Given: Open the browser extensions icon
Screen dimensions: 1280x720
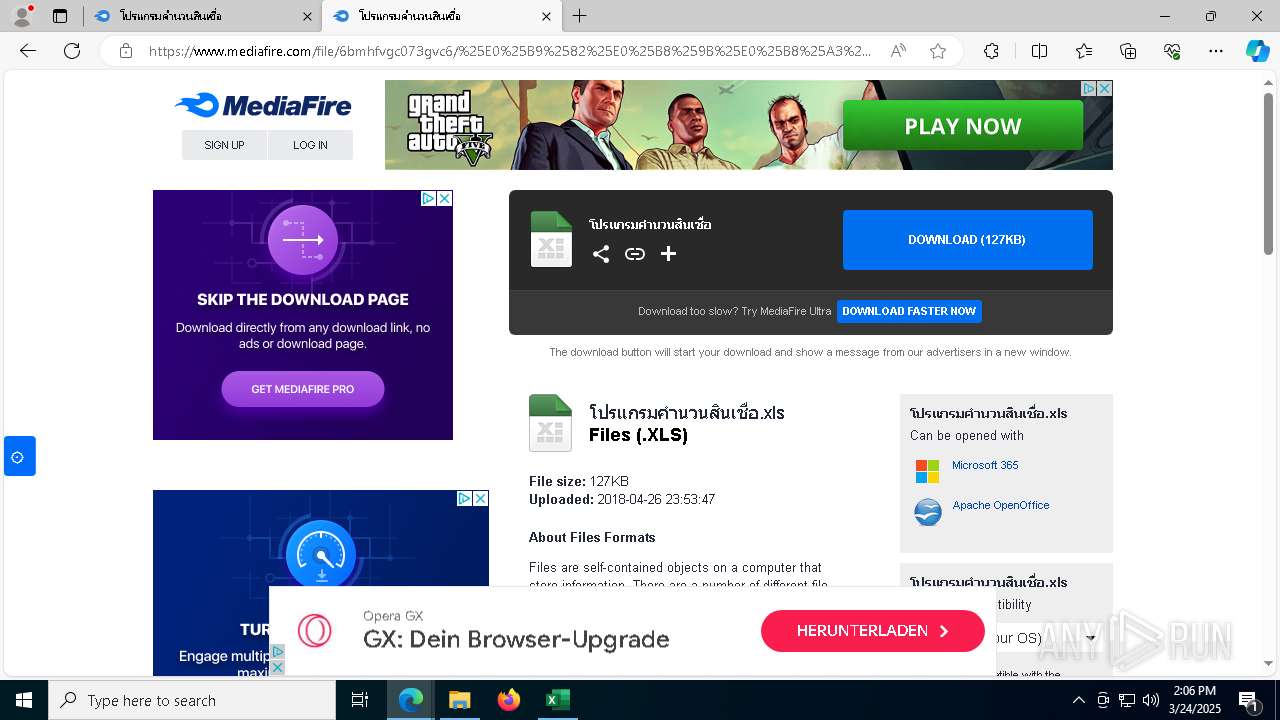Looking at the screenshot, I should (991, 51).
